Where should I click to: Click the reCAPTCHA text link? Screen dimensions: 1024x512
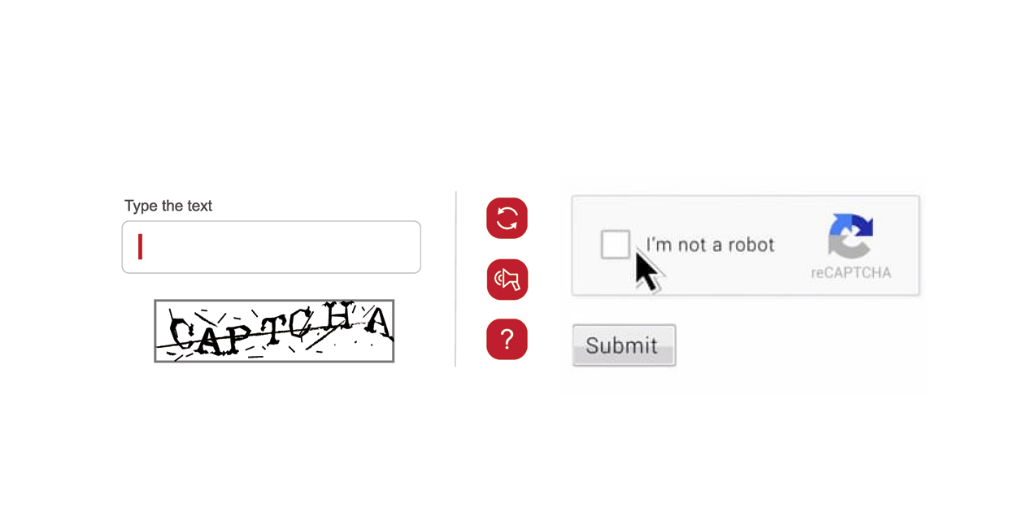point(851,273)
